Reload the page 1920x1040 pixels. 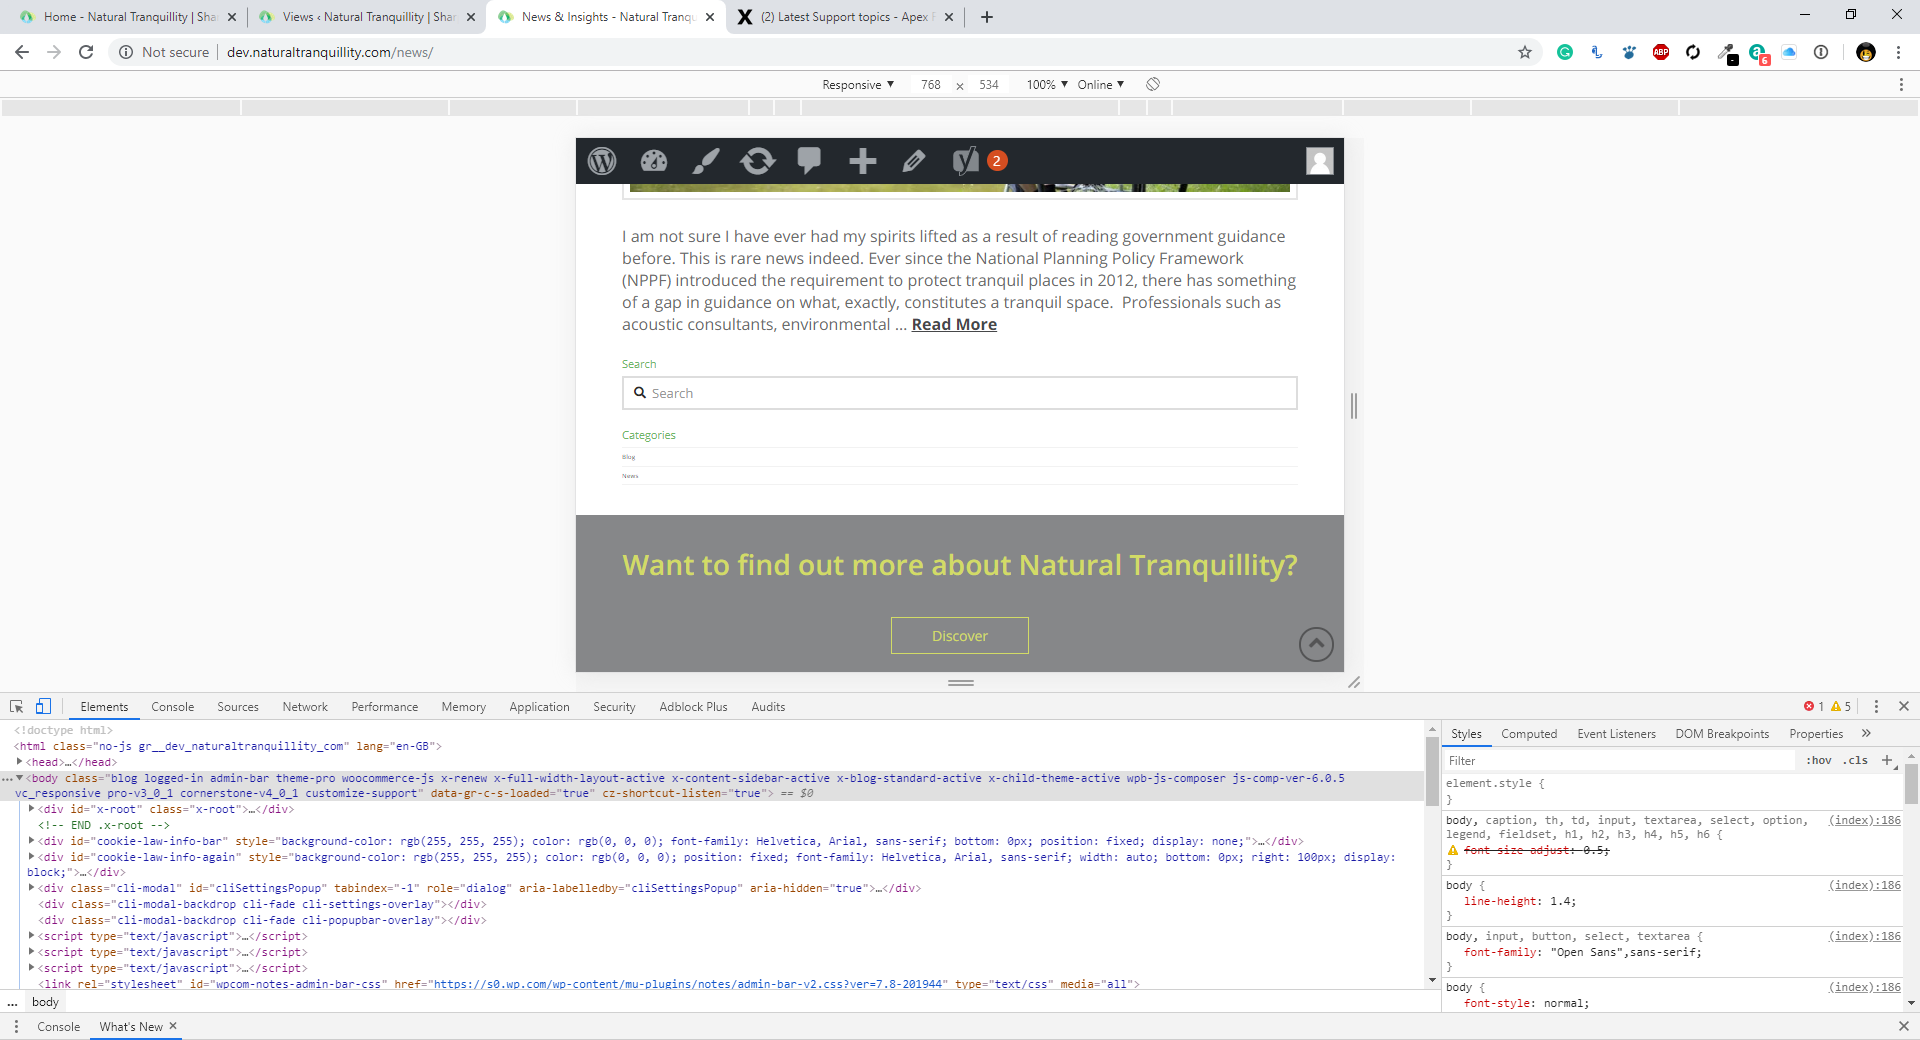[86, 52]
